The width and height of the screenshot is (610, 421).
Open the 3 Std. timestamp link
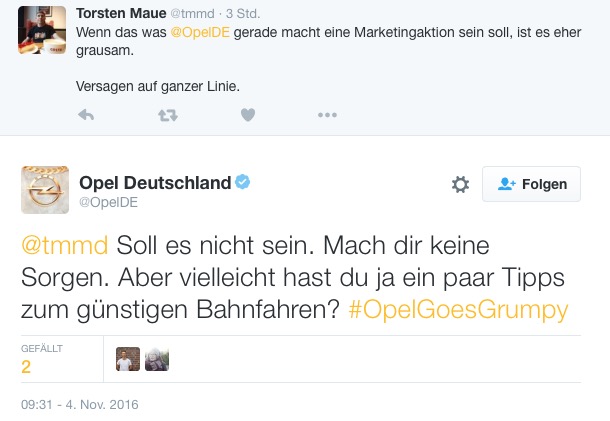[243, 14]
